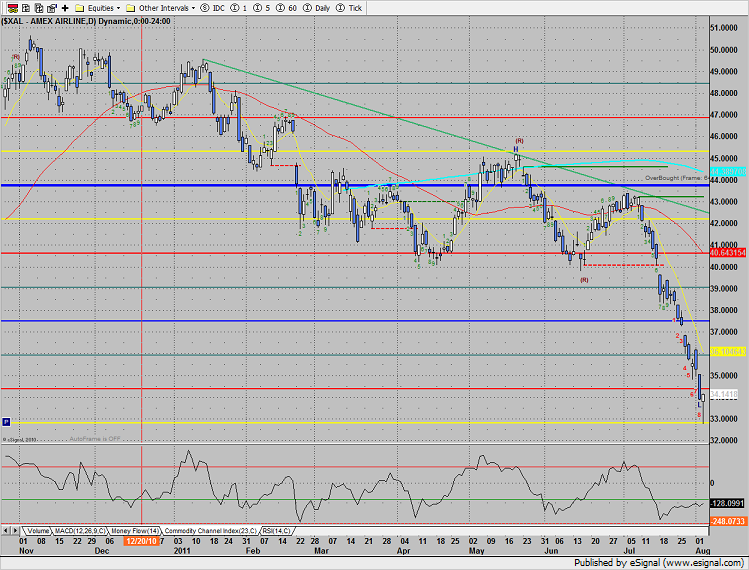Click the 34.1418 last price label

click(x=724, y=394)
